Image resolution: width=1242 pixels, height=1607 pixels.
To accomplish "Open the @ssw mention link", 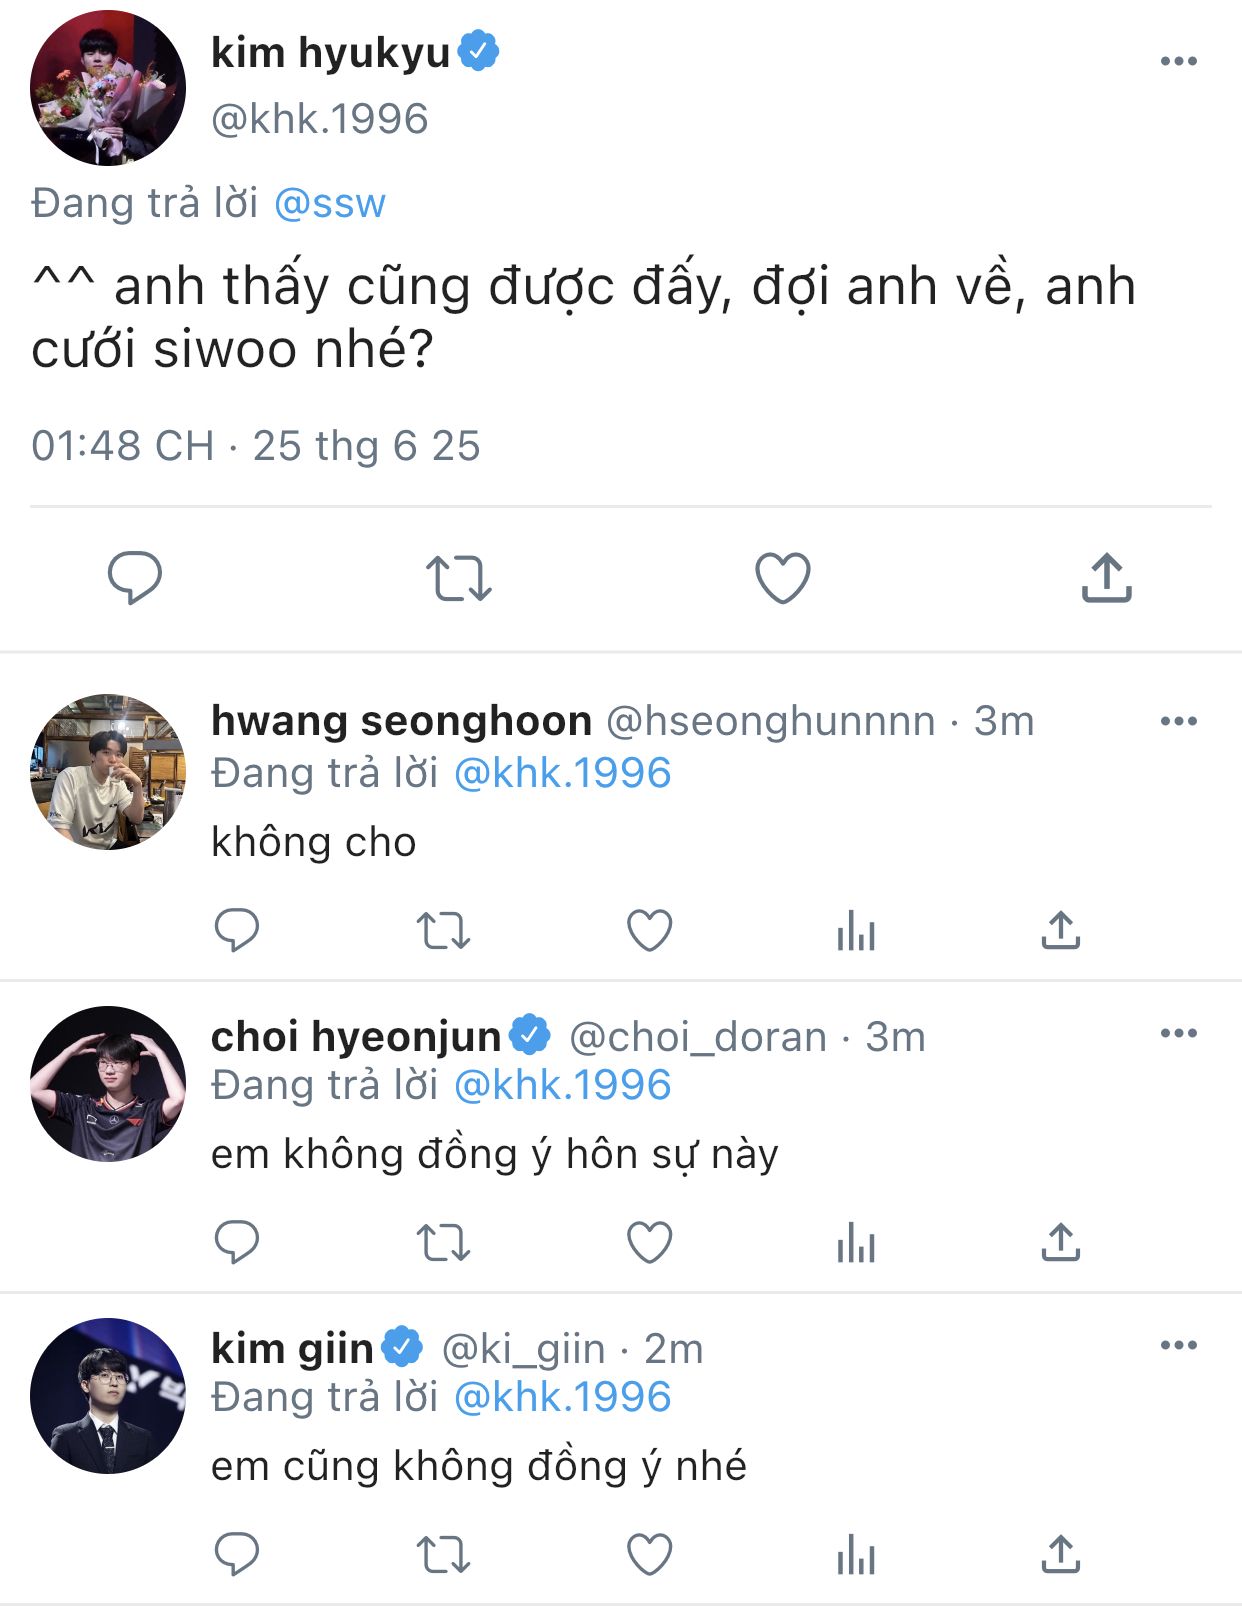I will [329, 203].
